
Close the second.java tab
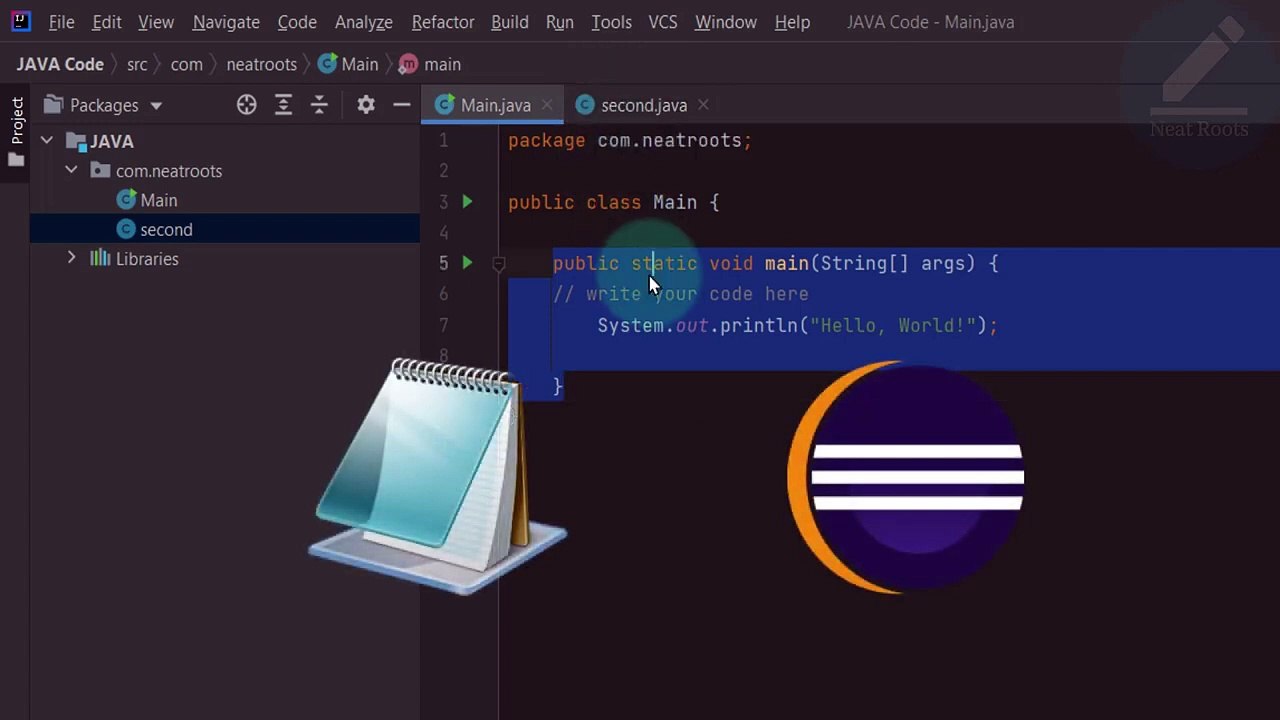tap(703, 105)
